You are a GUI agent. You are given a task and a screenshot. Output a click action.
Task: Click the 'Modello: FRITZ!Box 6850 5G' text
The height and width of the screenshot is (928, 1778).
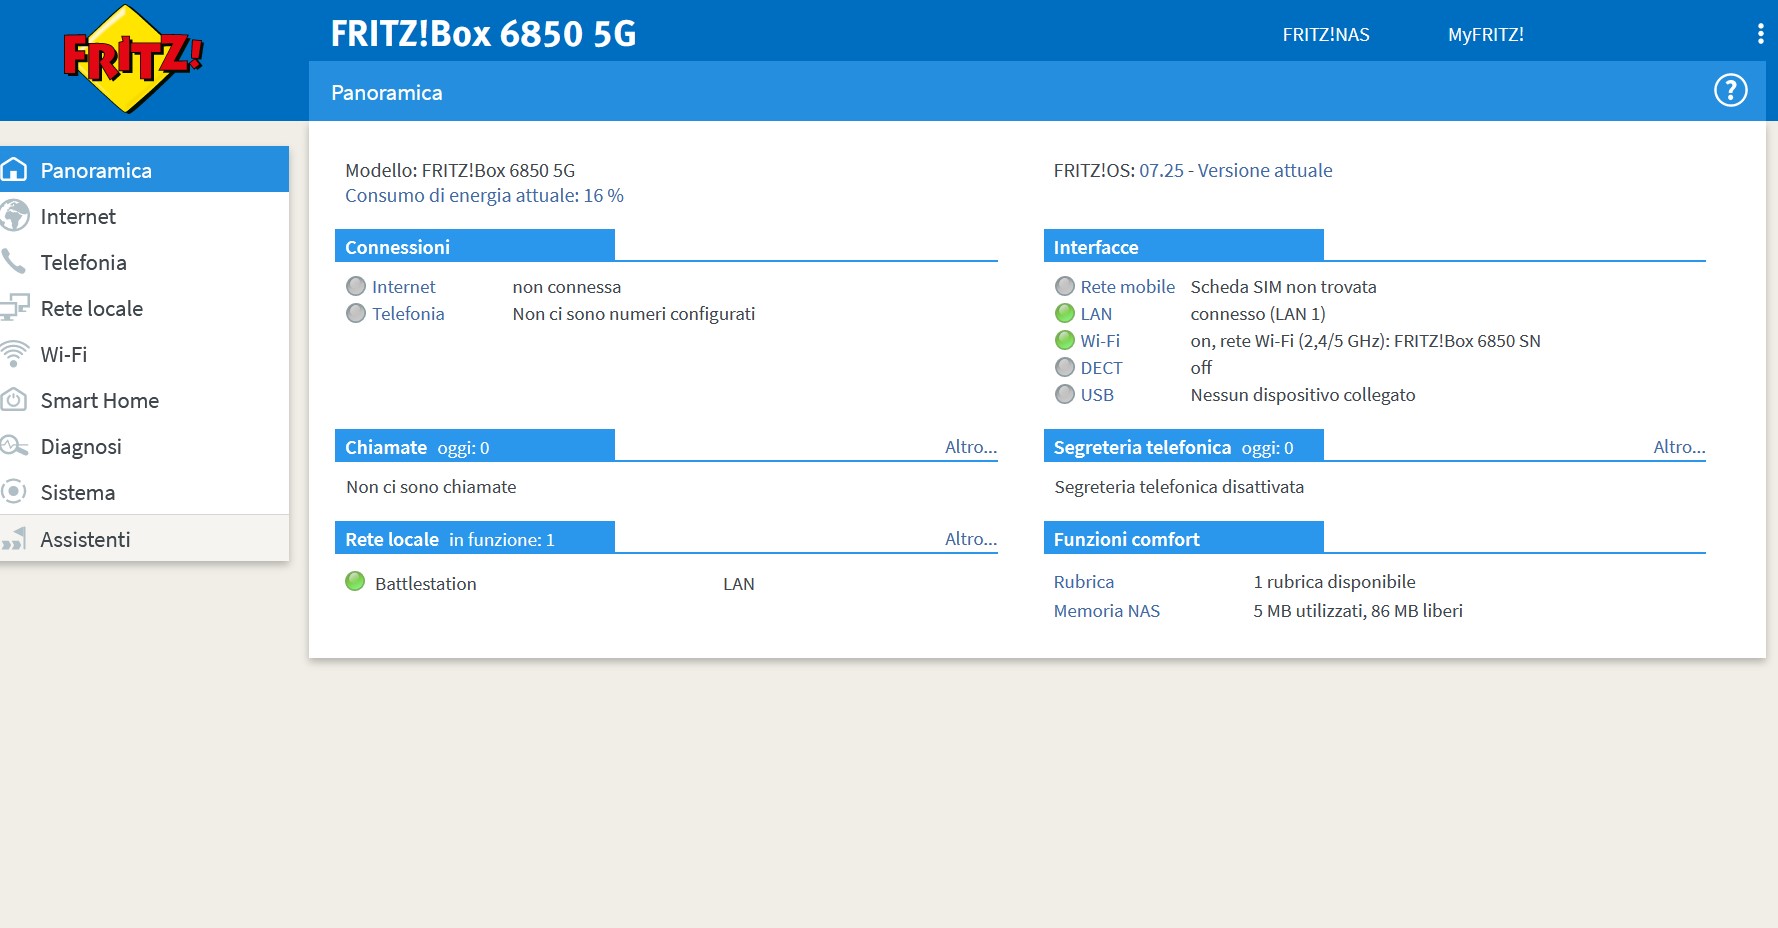[460, 170]
